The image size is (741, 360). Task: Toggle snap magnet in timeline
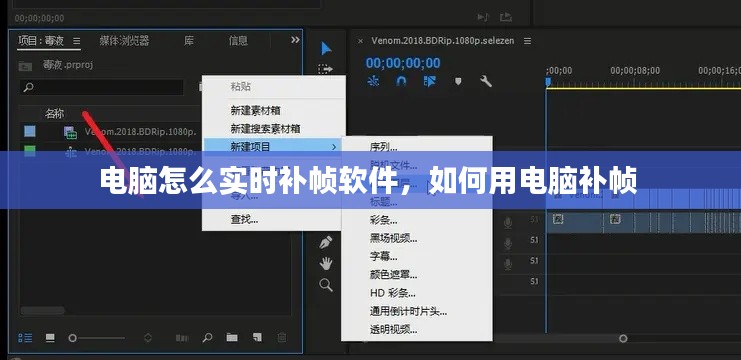pos(401,81)
